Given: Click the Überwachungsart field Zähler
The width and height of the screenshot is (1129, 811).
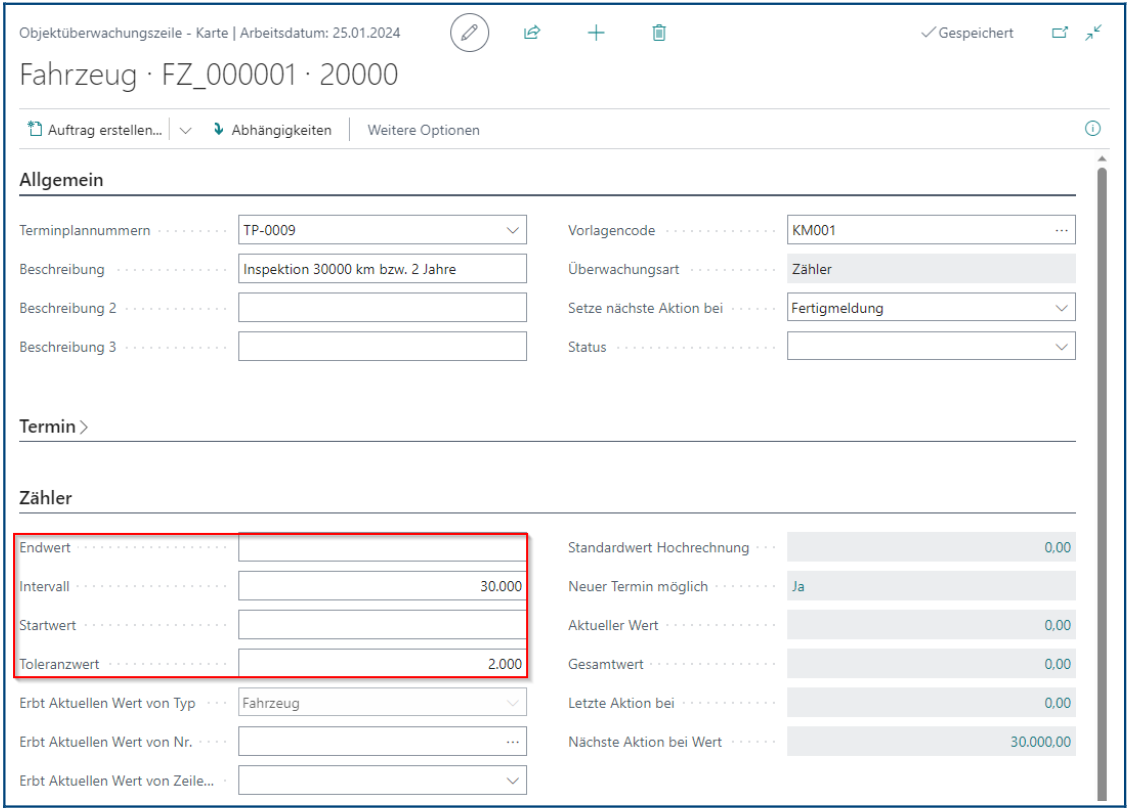Looking at the screenshot, I should click(931, 269).
